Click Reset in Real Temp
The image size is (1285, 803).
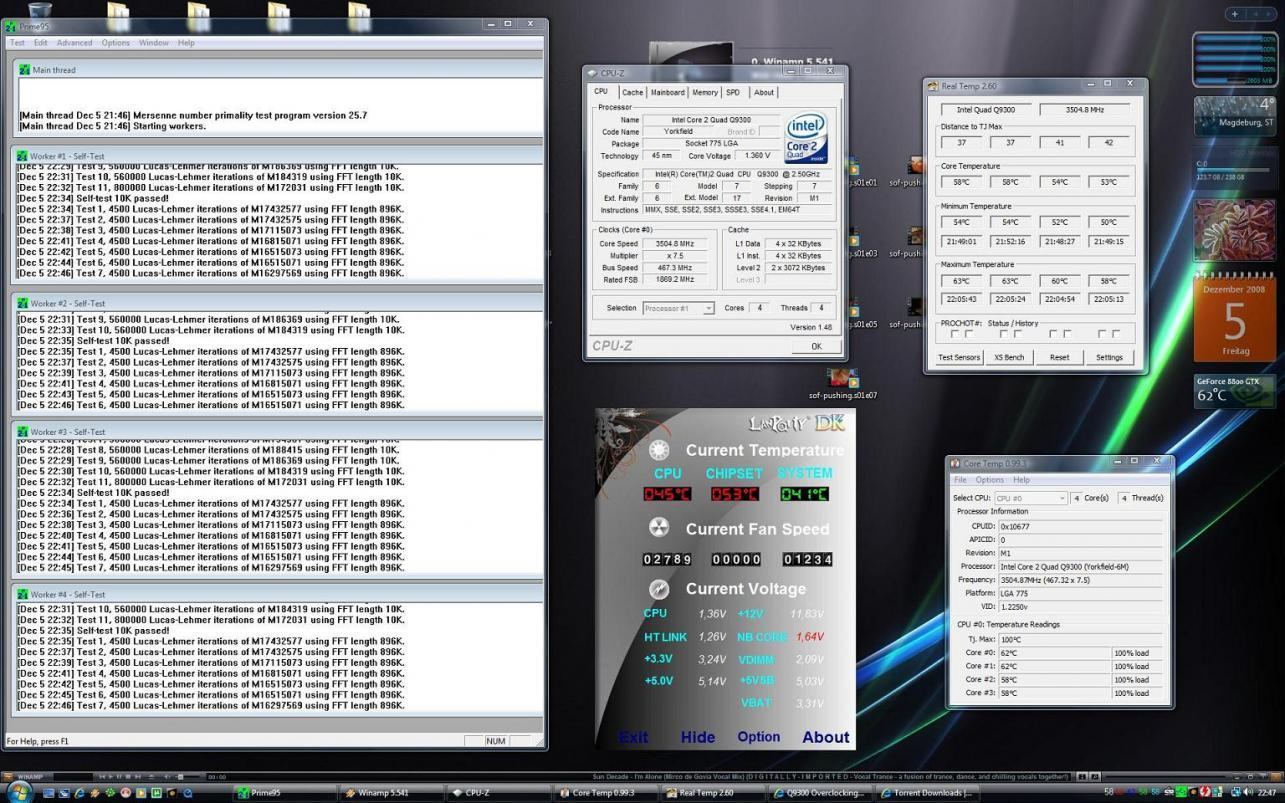(x=1059, y=357)
